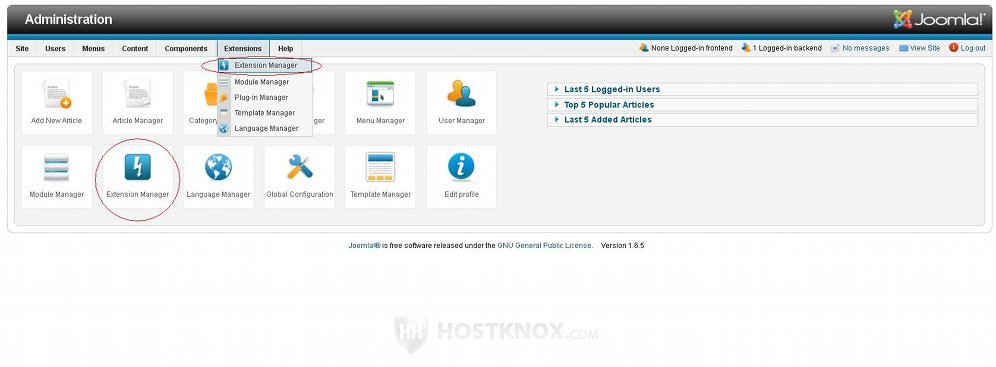The width and height of the screenshot is (996, 367).
Task: Click the Module Manager dropdown entry icon
Action: pyautogui.click(x=224, y=82)
